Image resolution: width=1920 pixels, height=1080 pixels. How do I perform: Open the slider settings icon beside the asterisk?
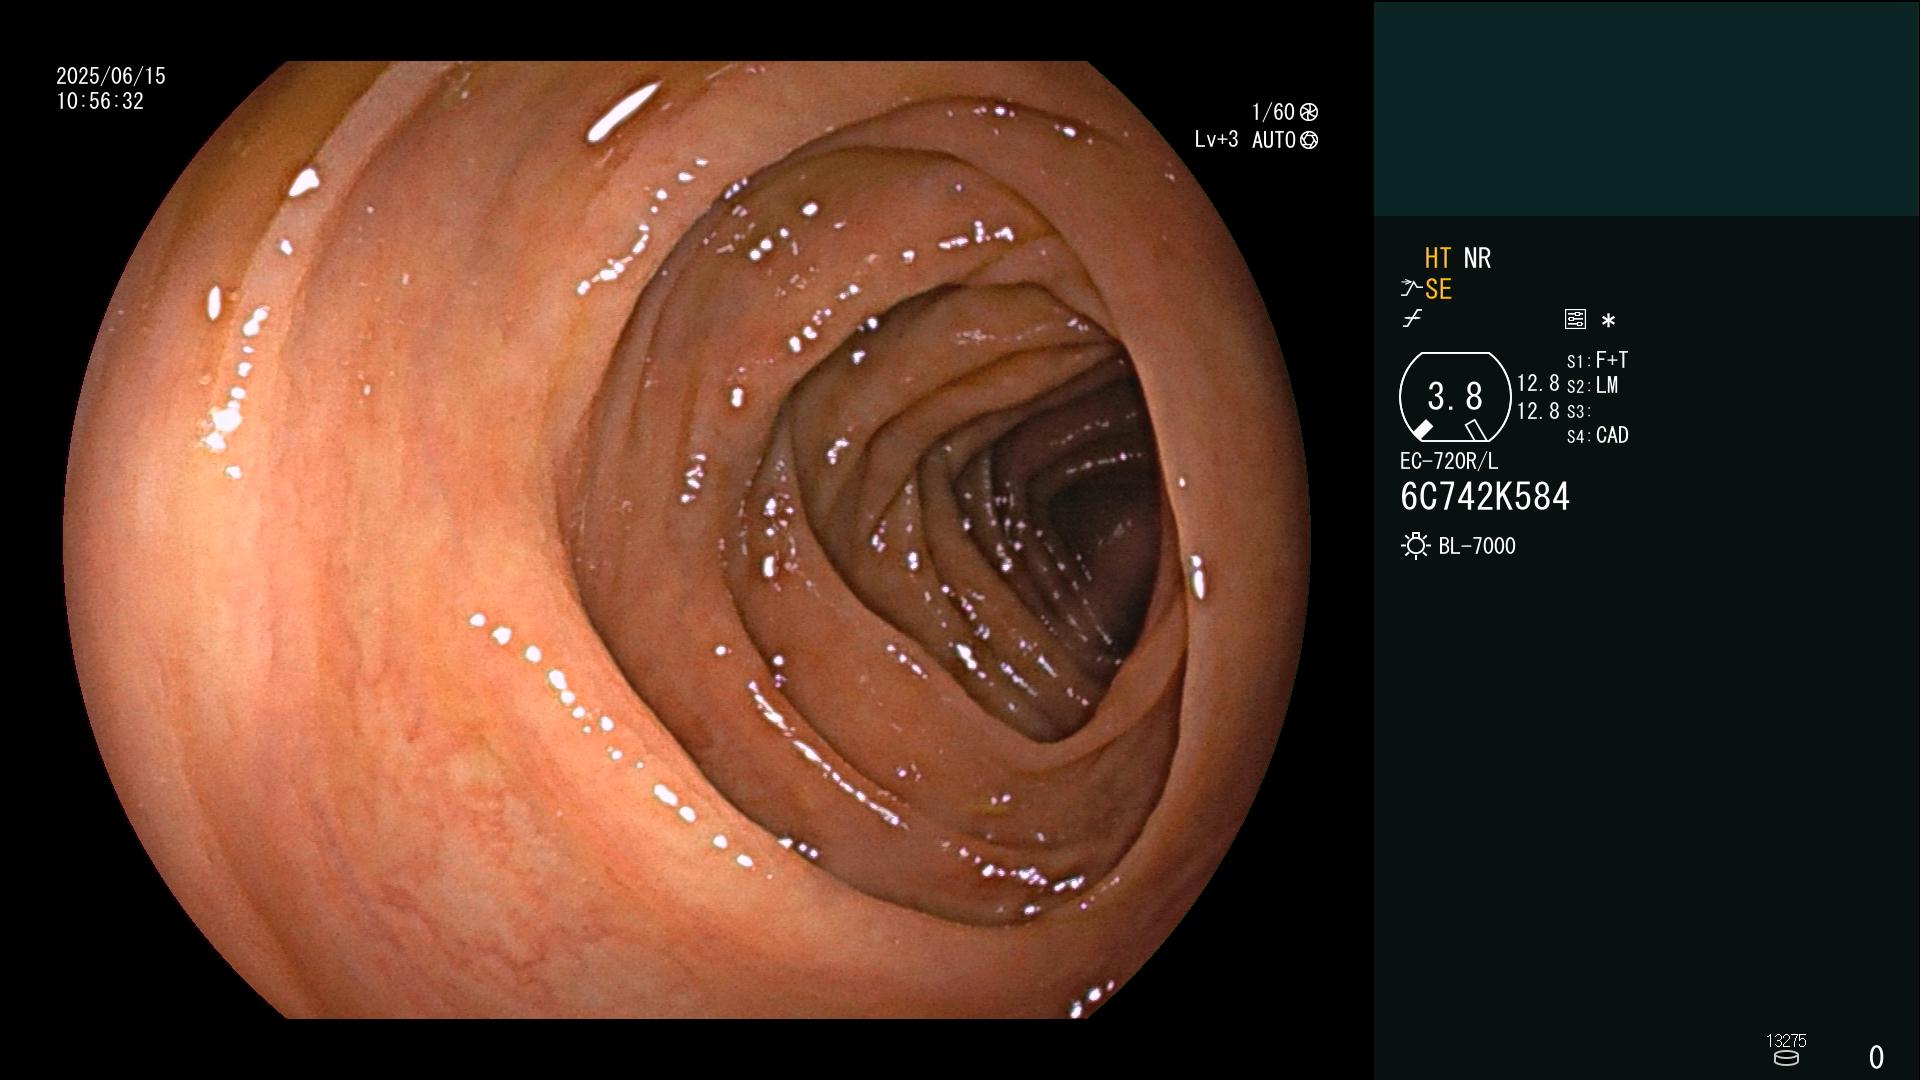tap(1575, 319)
